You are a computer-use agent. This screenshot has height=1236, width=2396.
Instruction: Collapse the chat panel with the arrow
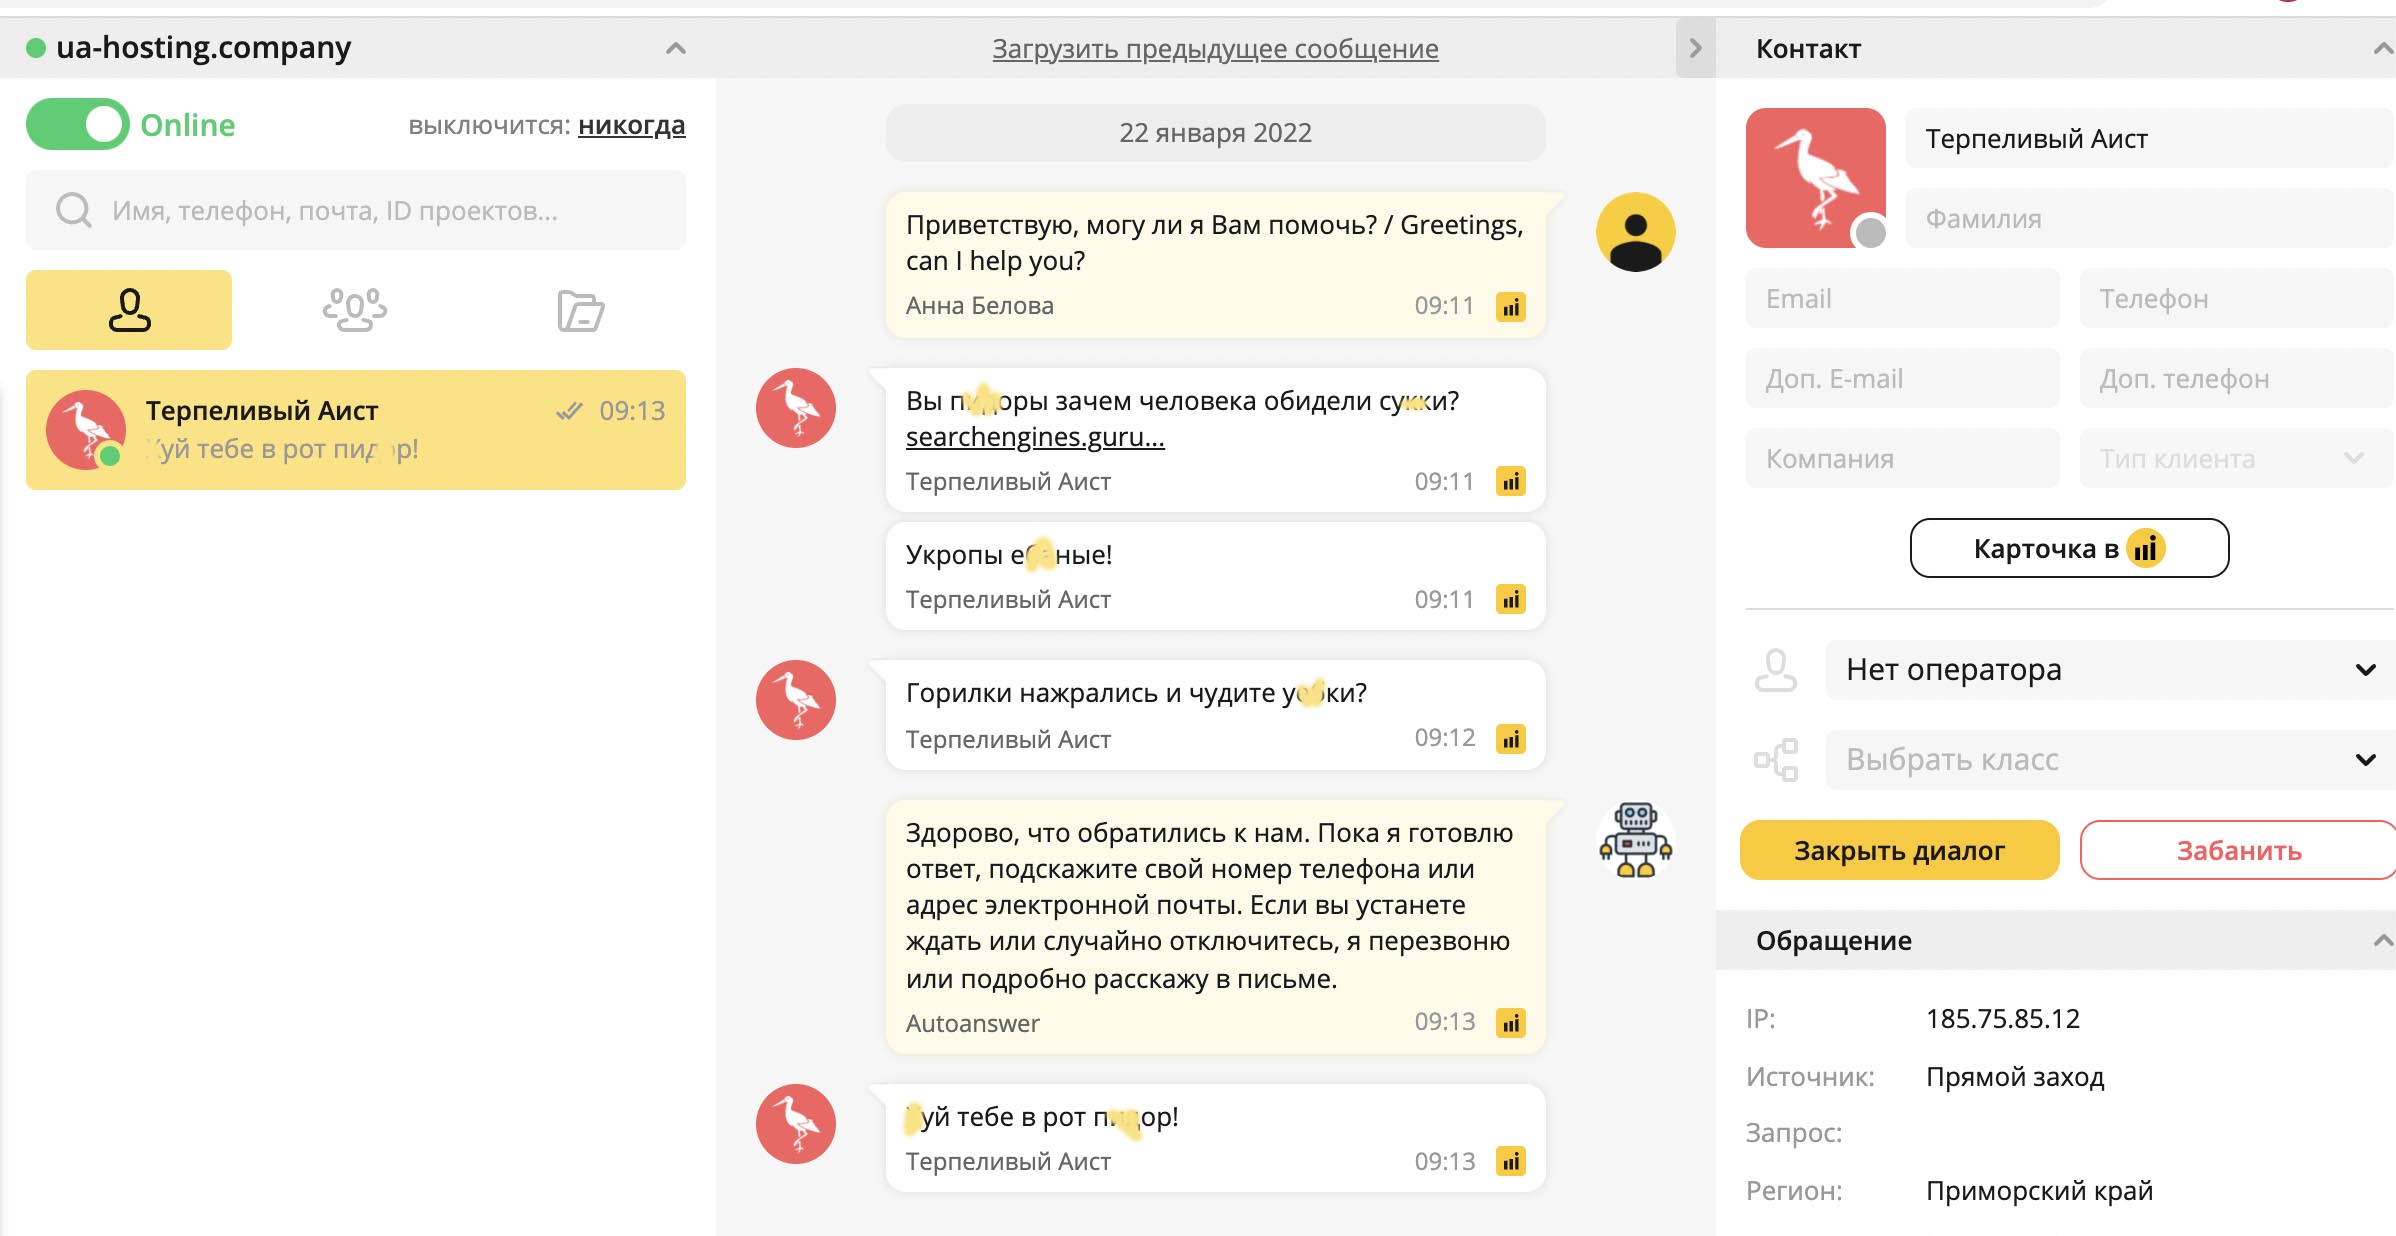[x=1695, y=48]
